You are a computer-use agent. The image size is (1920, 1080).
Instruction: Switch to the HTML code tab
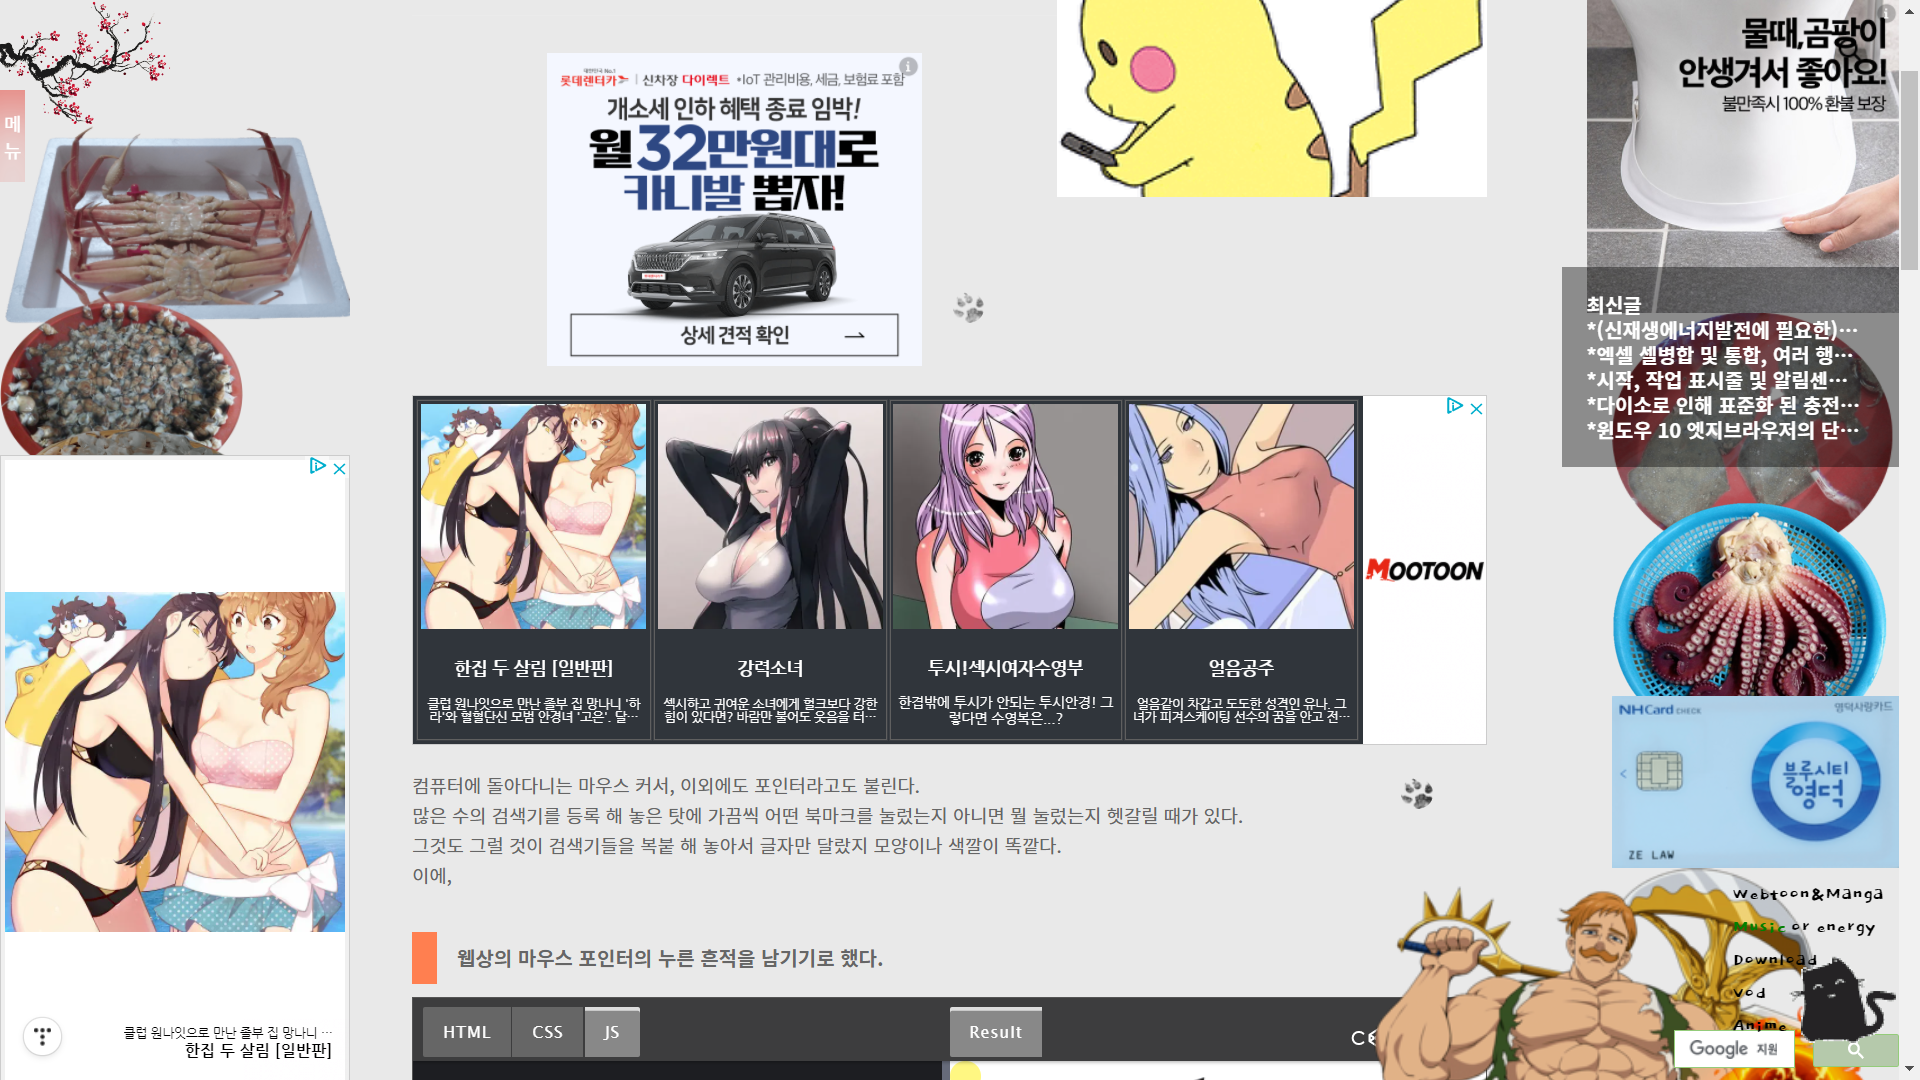pos(466,1032)
